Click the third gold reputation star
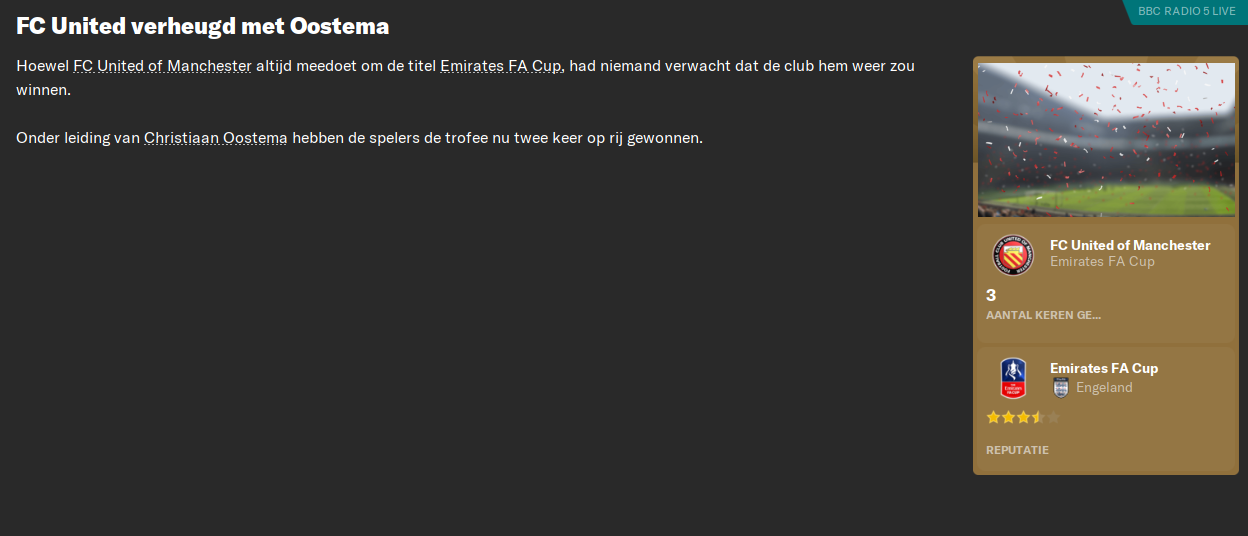The image size is (1248, 536). click(x=1023, y=417)
